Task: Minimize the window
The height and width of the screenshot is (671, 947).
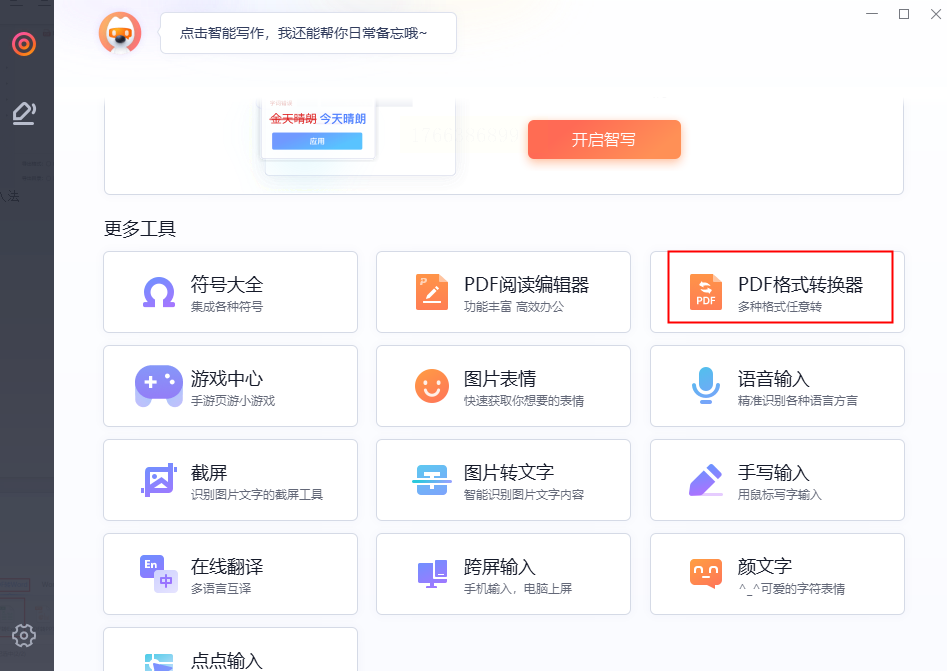Action: point(872,14)
